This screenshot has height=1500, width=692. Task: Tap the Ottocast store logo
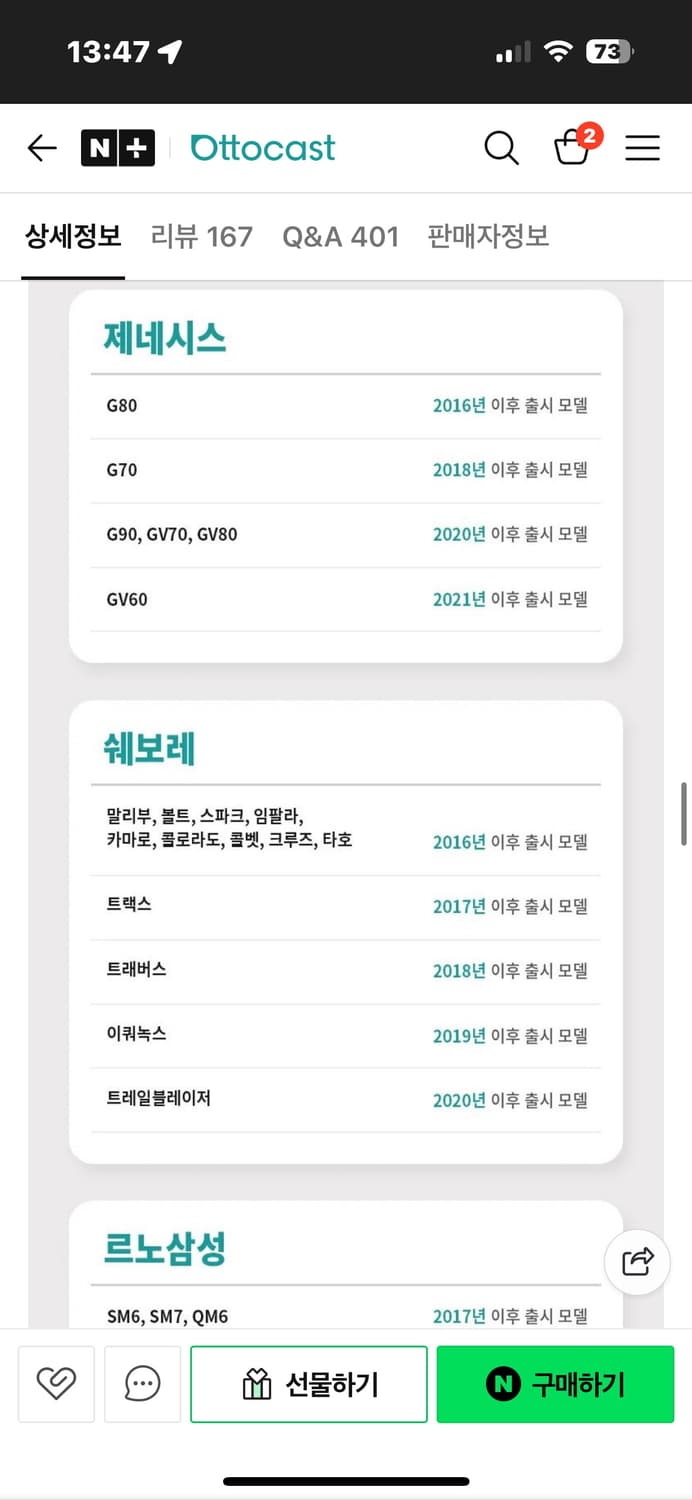click(x=262, y=147)
